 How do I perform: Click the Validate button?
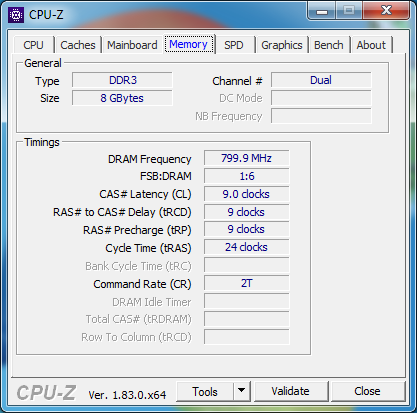(290, 391)
